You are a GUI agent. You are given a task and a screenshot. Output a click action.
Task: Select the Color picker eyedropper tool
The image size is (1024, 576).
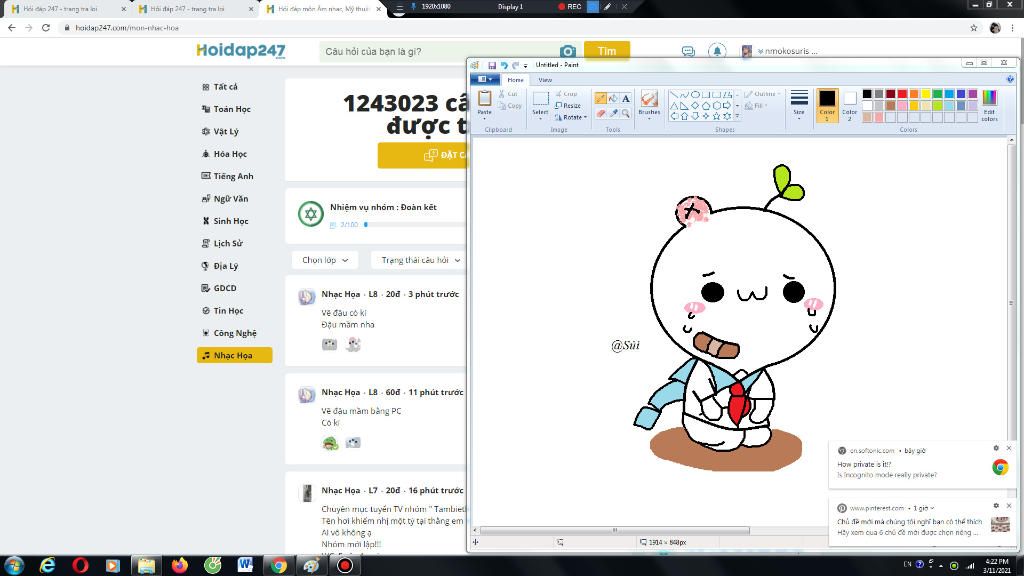[x=613, y=113]
